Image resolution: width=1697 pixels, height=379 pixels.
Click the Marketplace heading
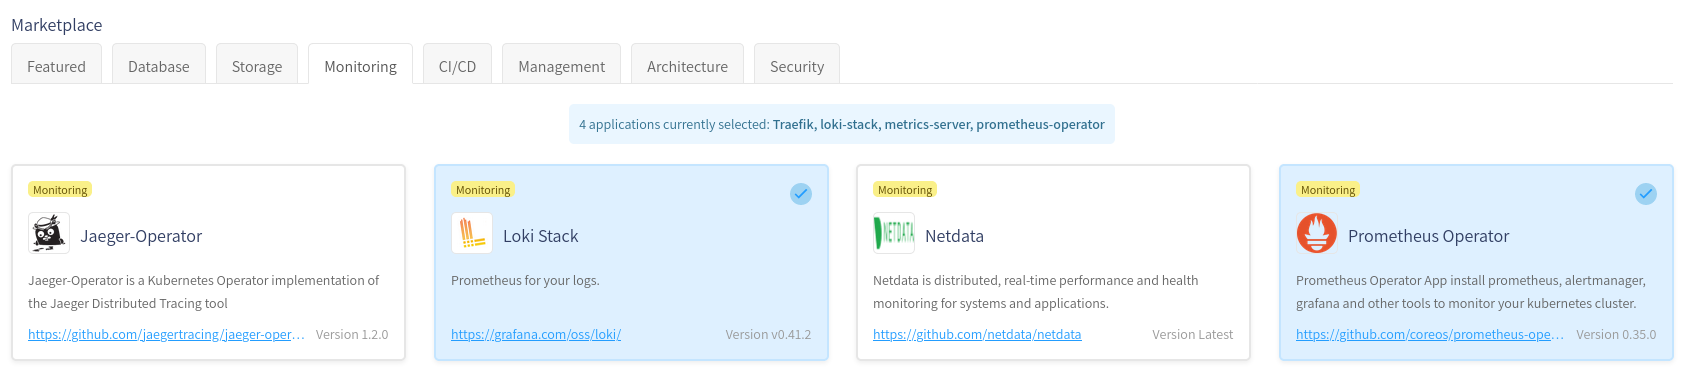(x=57, y=25)
